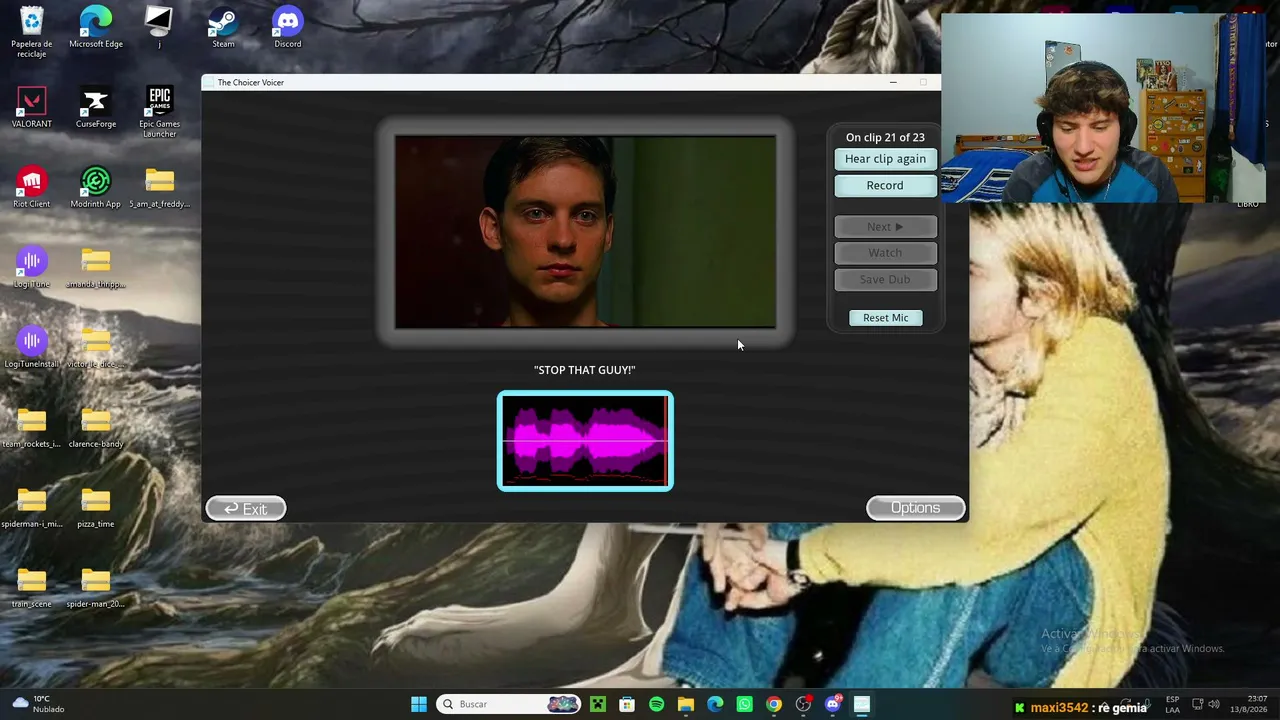Click the "On clip 21 of 23" counter

[885, 137]
